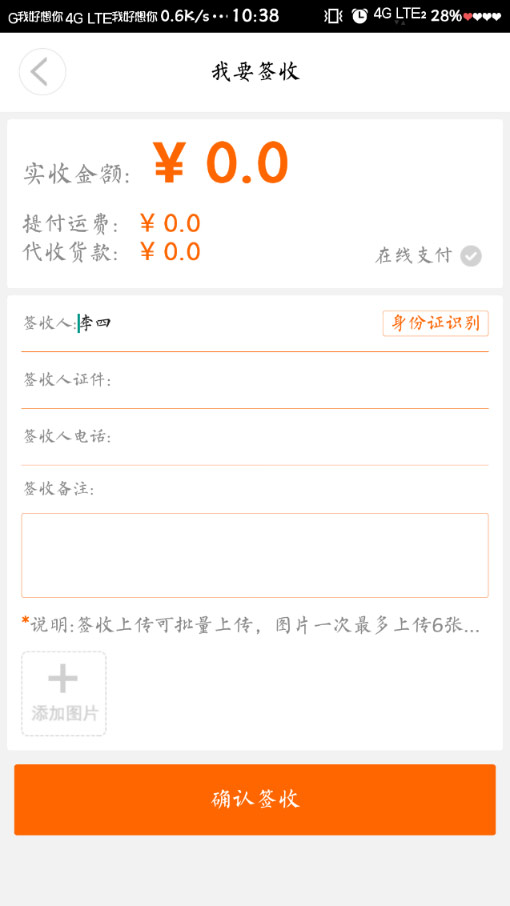Tap the 实收金额 ¥0.0 amount
This screenshot has width=510, height=906.
click(x=221, y=163)
